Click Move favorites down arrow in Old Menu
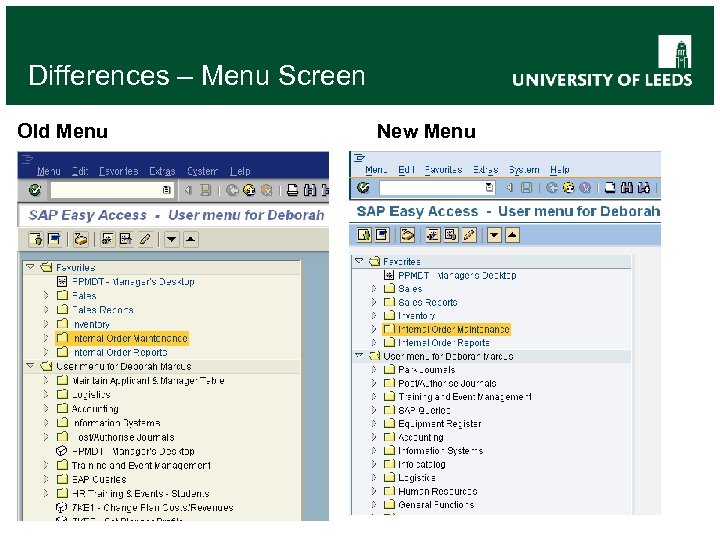The image size is (720, 540). [172, 239]
